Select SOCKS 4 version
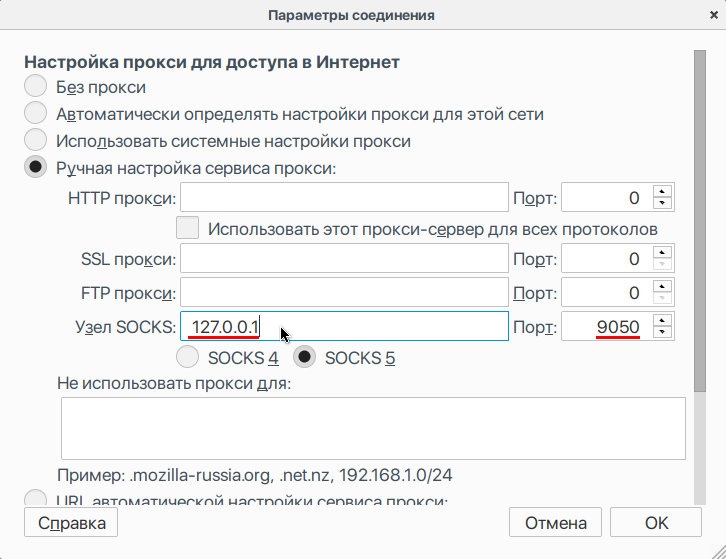The width and height of the screenshot is (726, 559). tap(187, 357)
